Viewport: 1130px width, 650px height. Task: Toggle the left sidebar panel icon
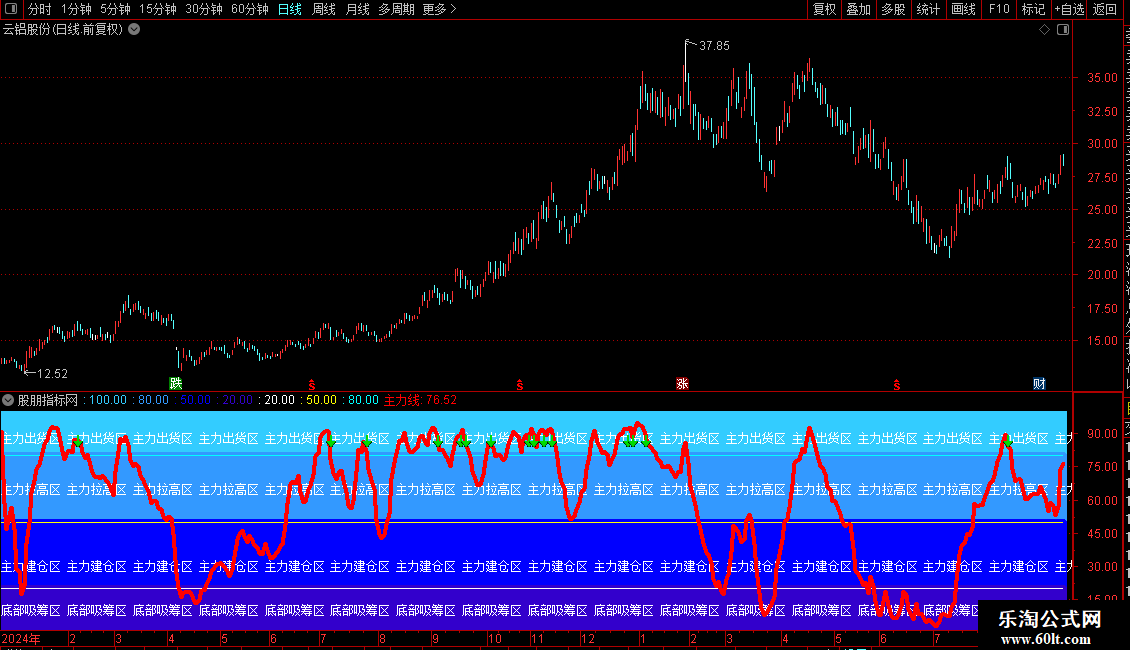point(11,9)
